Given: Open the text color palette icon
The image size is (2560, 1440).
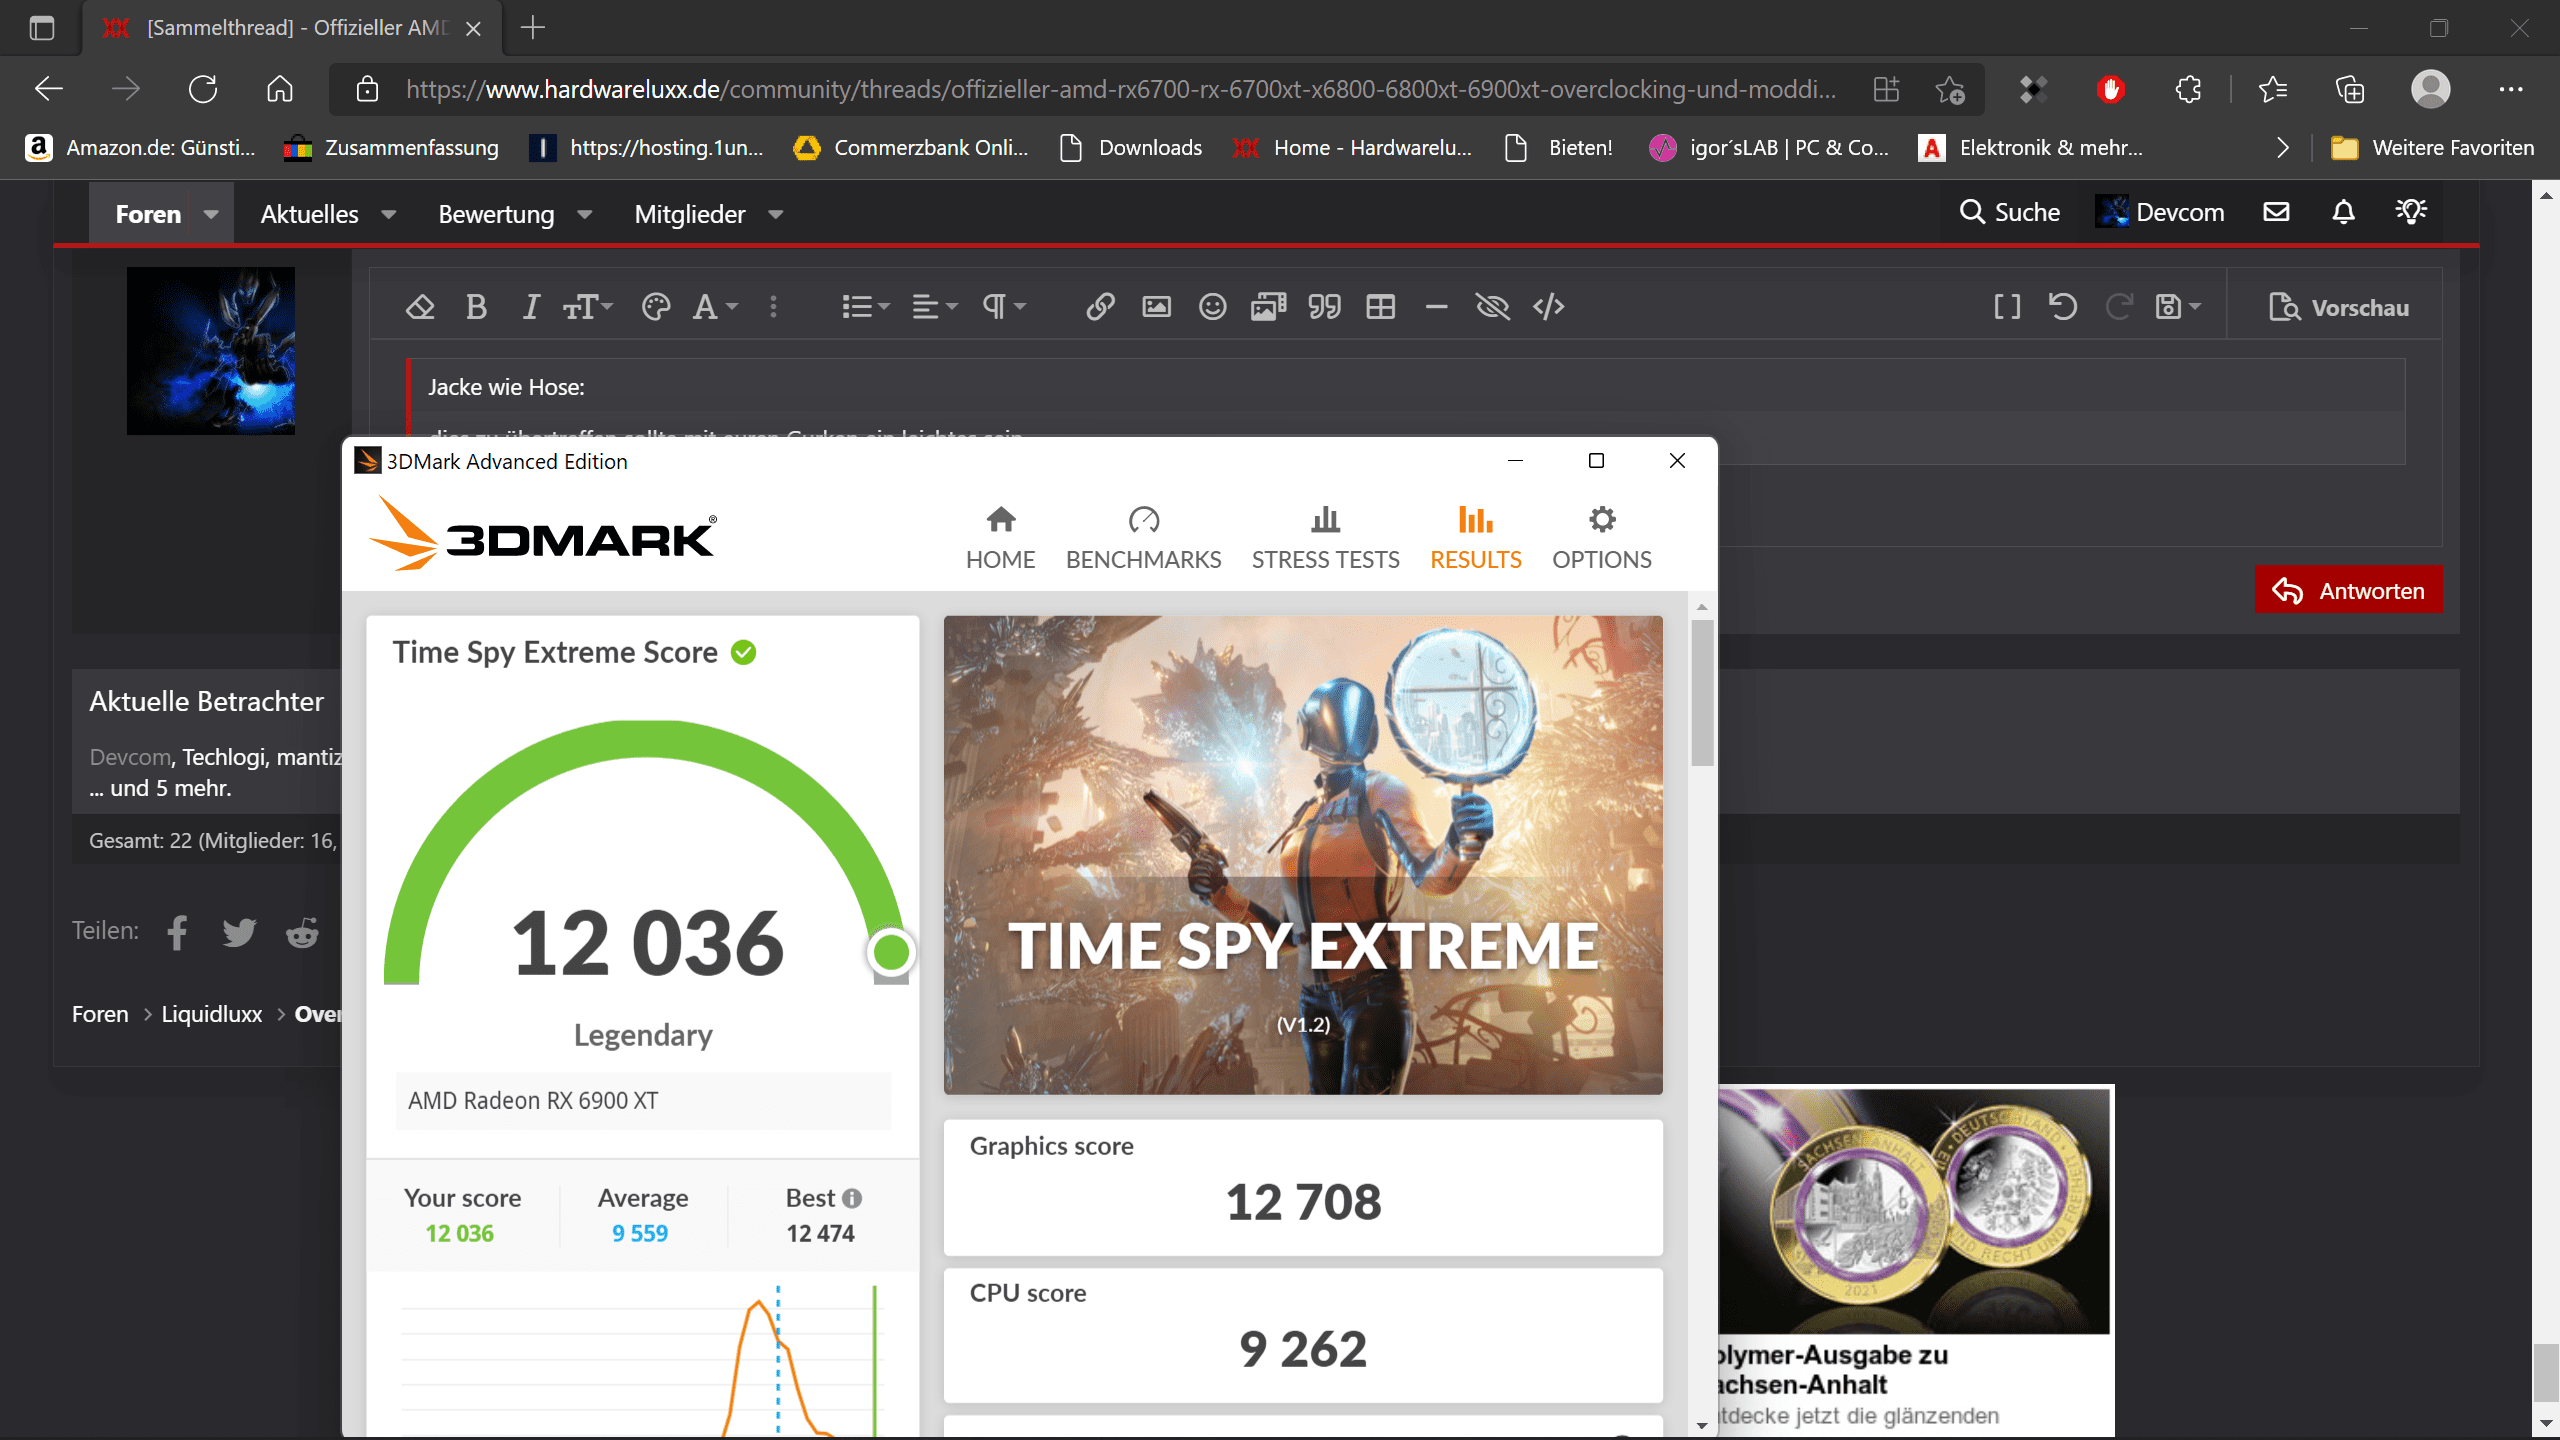Looking at the screenshot, I should (656, 307).
